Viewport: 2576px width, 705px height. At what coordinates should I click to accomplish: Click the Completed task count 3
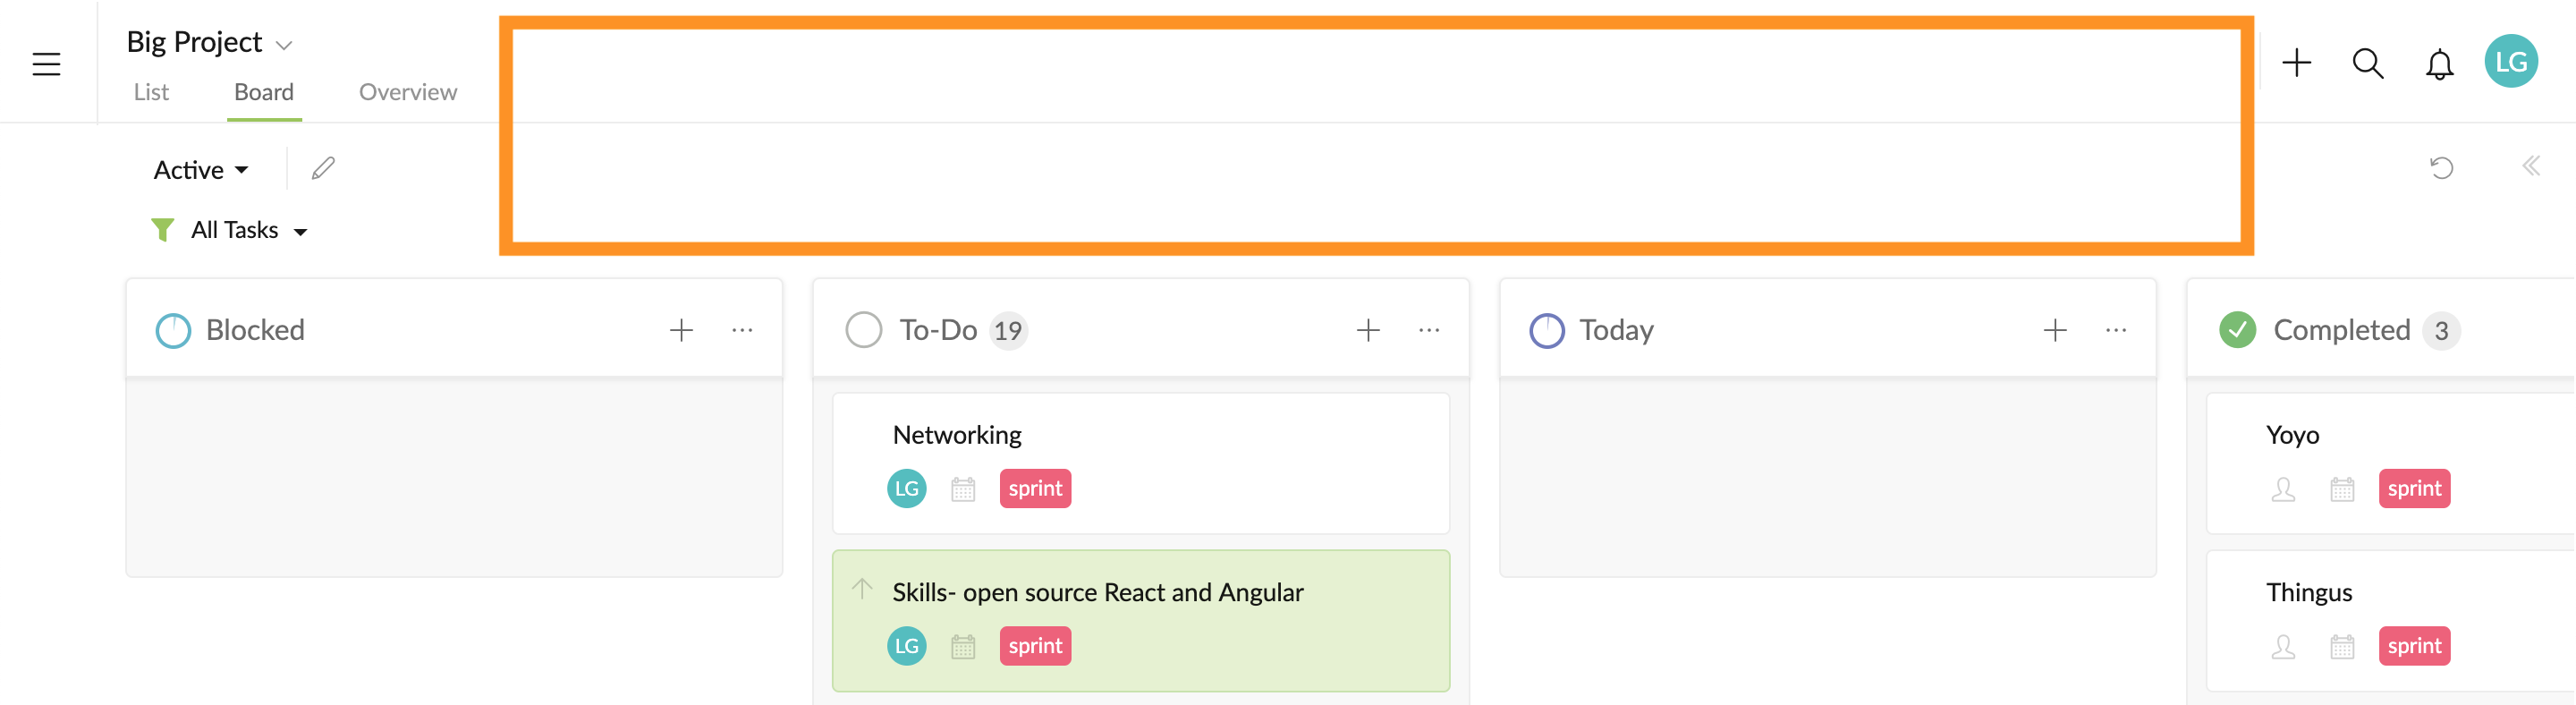coord(2441,331)
